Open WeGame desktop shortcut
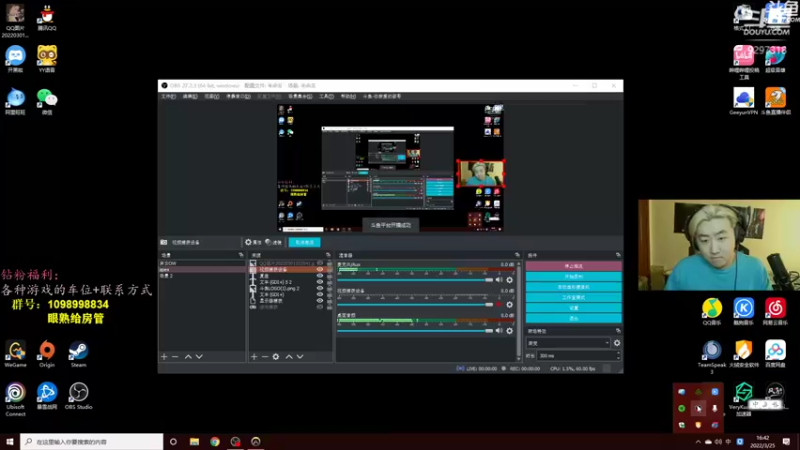 [15, 354]
